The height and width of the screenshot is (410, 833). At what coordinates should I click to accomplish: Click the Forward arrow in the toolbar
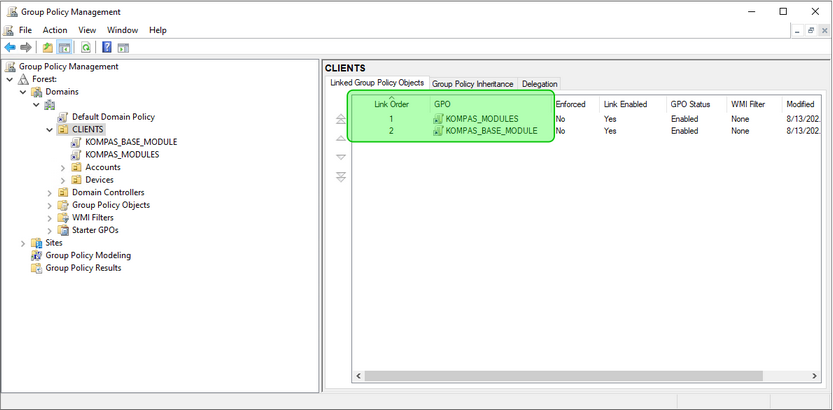pos(25,48)
